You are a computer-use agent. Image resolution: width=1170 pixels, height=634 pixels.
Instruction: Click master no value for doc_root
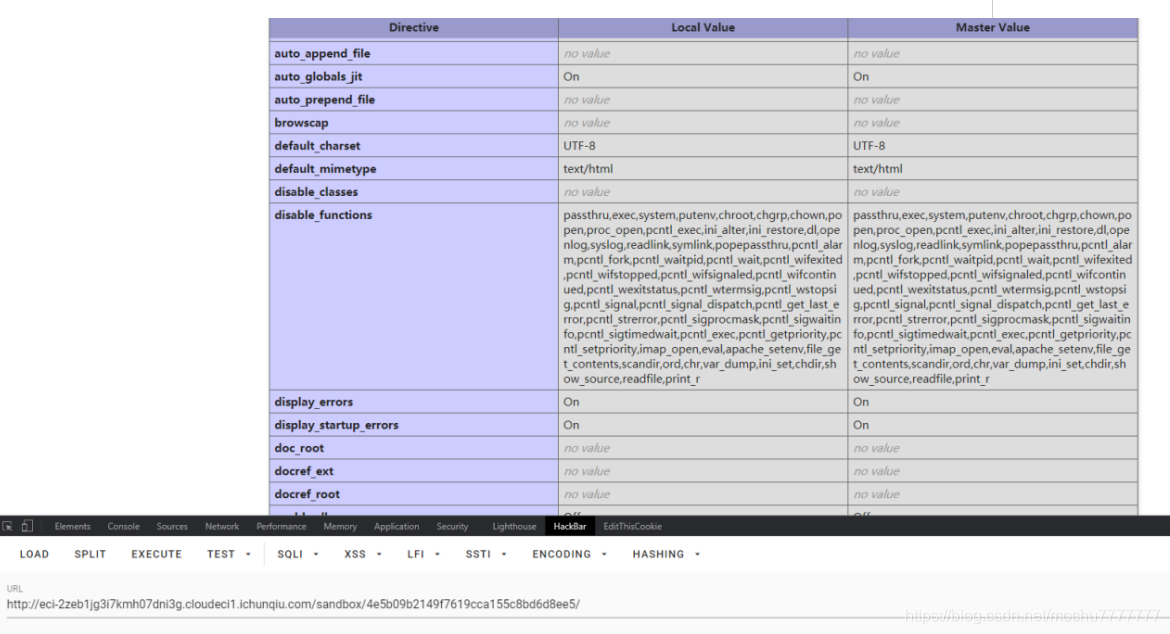(876, 448)
